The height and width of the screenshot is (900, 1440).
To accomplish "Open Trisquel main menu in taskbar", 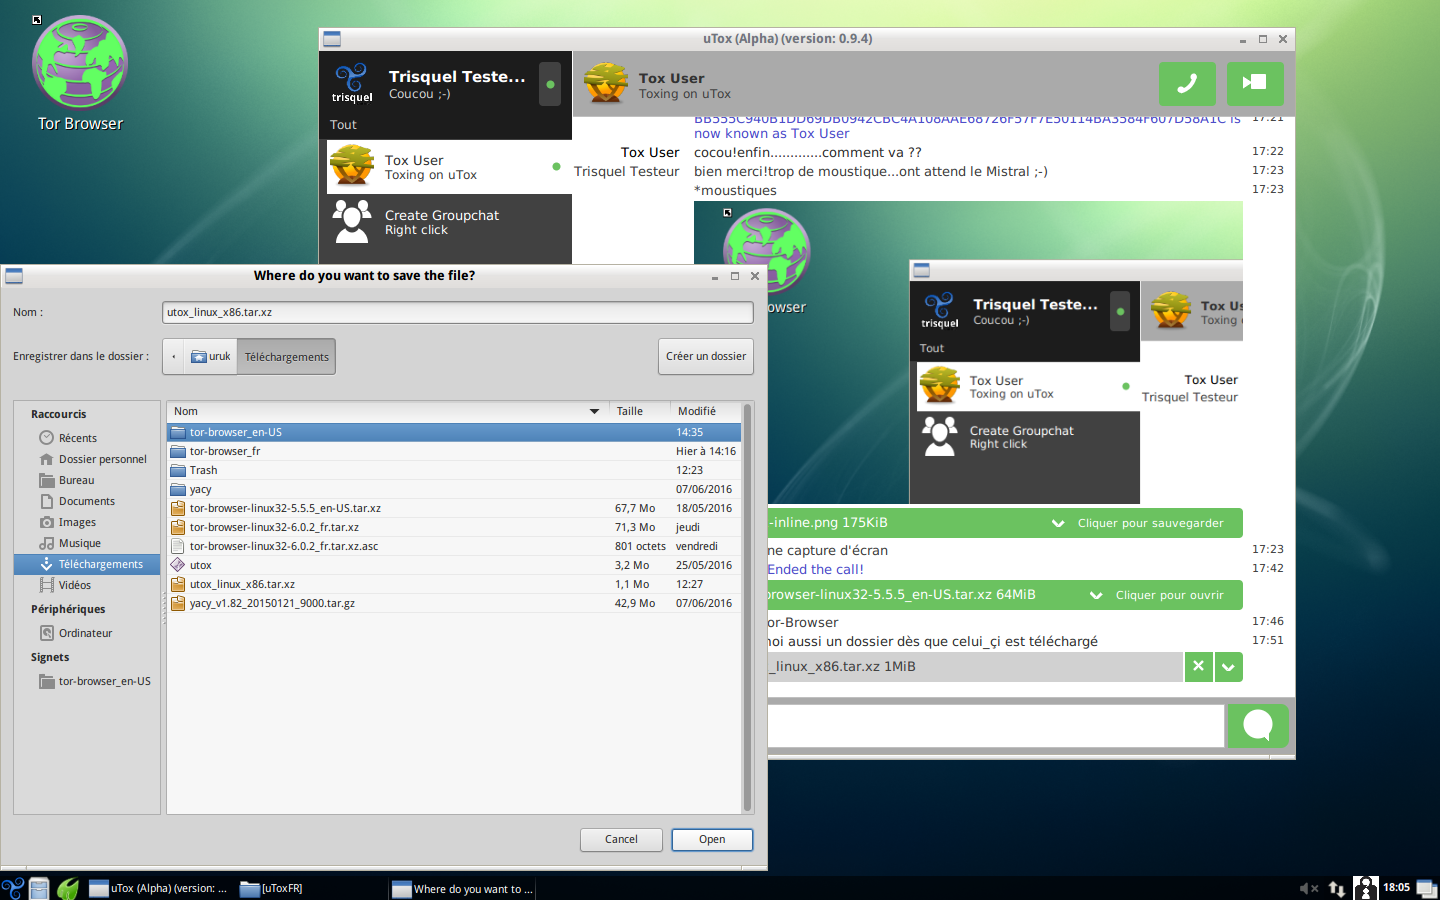I will (x=13, y=888).
